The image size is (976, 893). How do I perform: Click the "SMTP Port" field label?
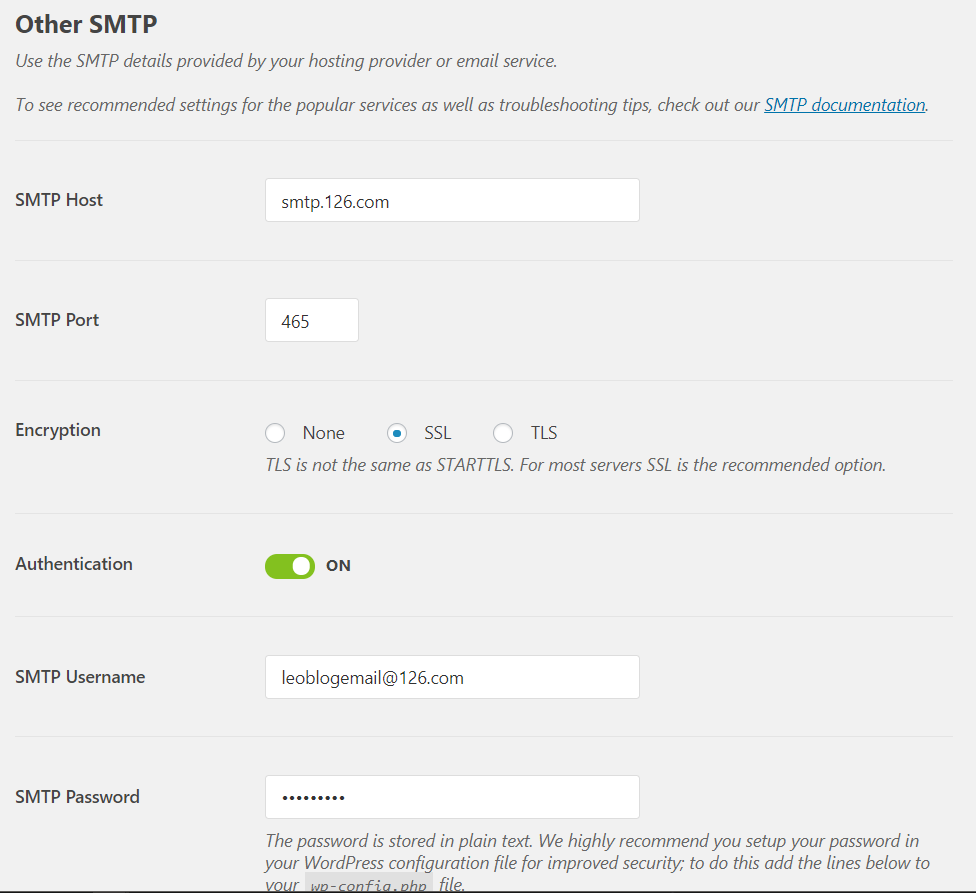tap(57, 320)
